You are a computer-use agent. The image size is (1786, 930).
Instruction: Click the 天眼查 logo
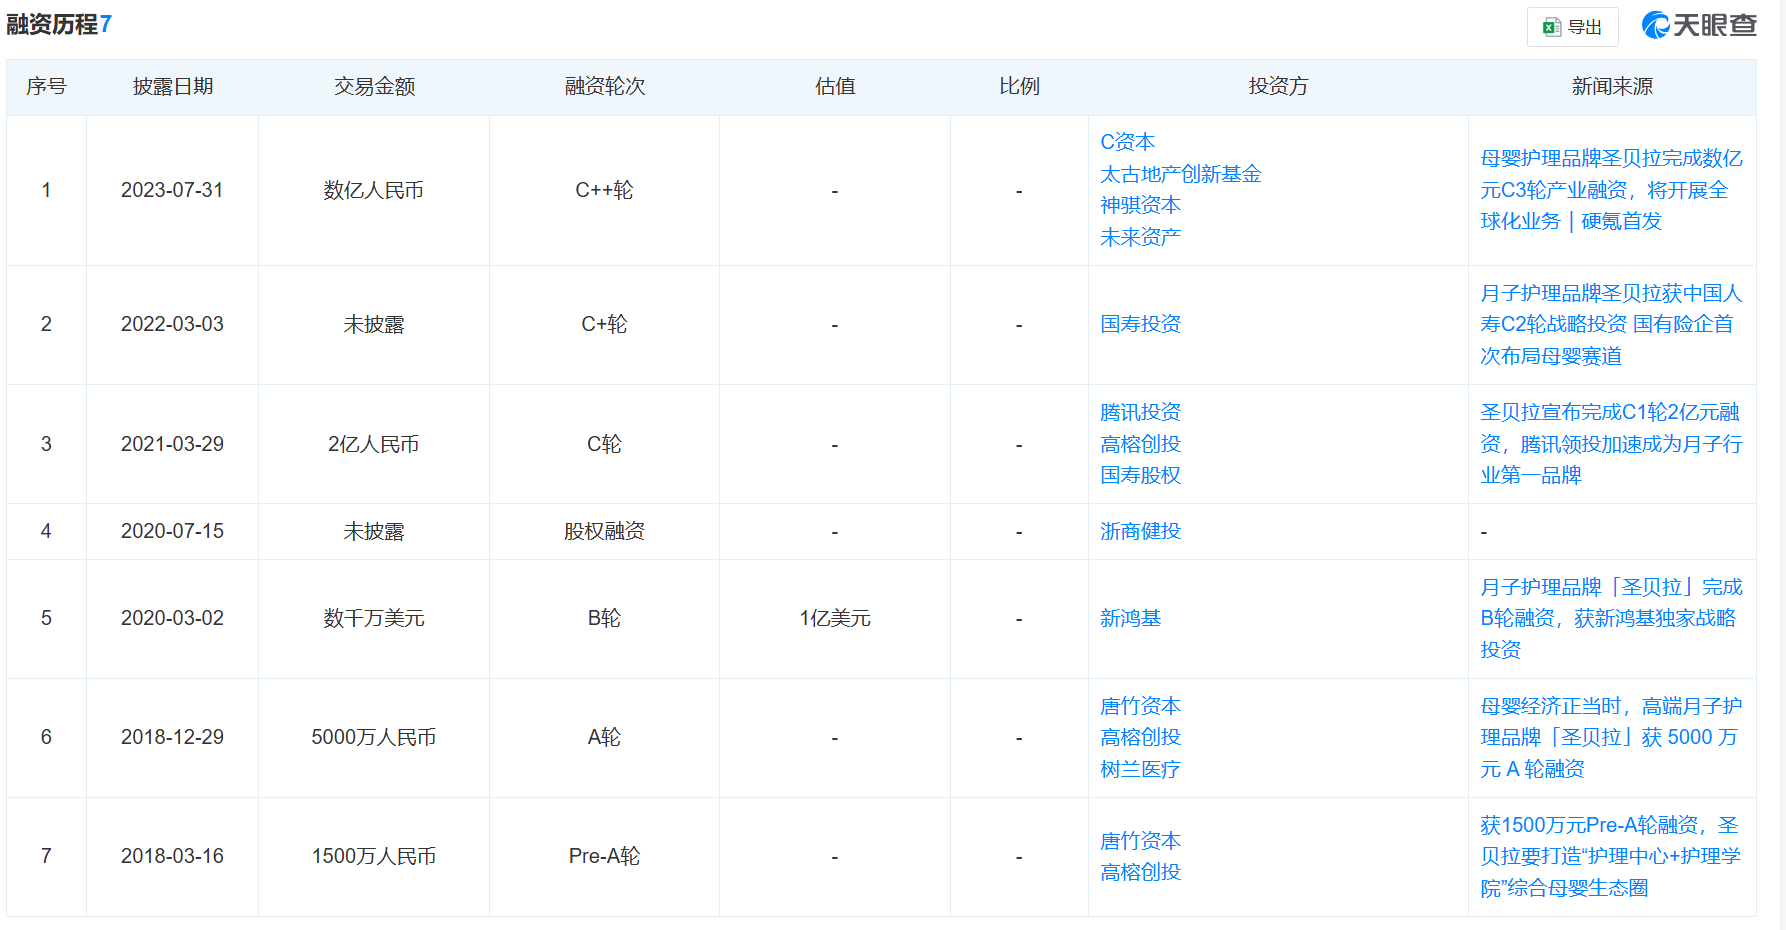click(x=1699, y=25)
